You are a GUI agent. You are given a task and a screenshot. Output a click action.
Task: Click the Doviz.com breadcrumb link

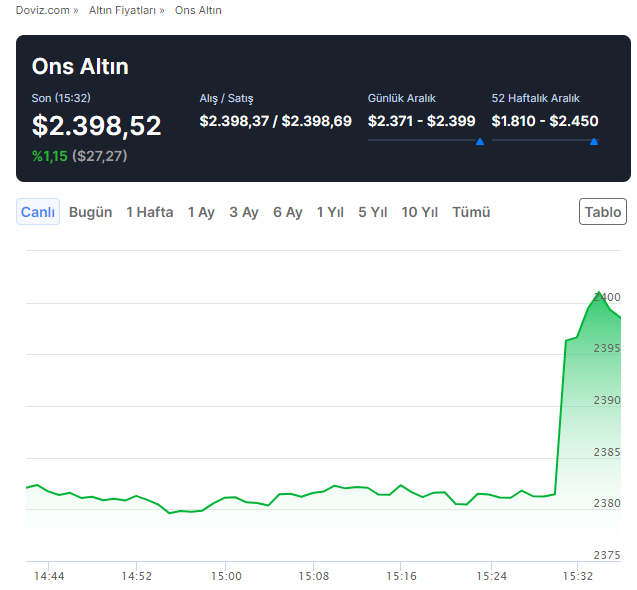[42, 10]
